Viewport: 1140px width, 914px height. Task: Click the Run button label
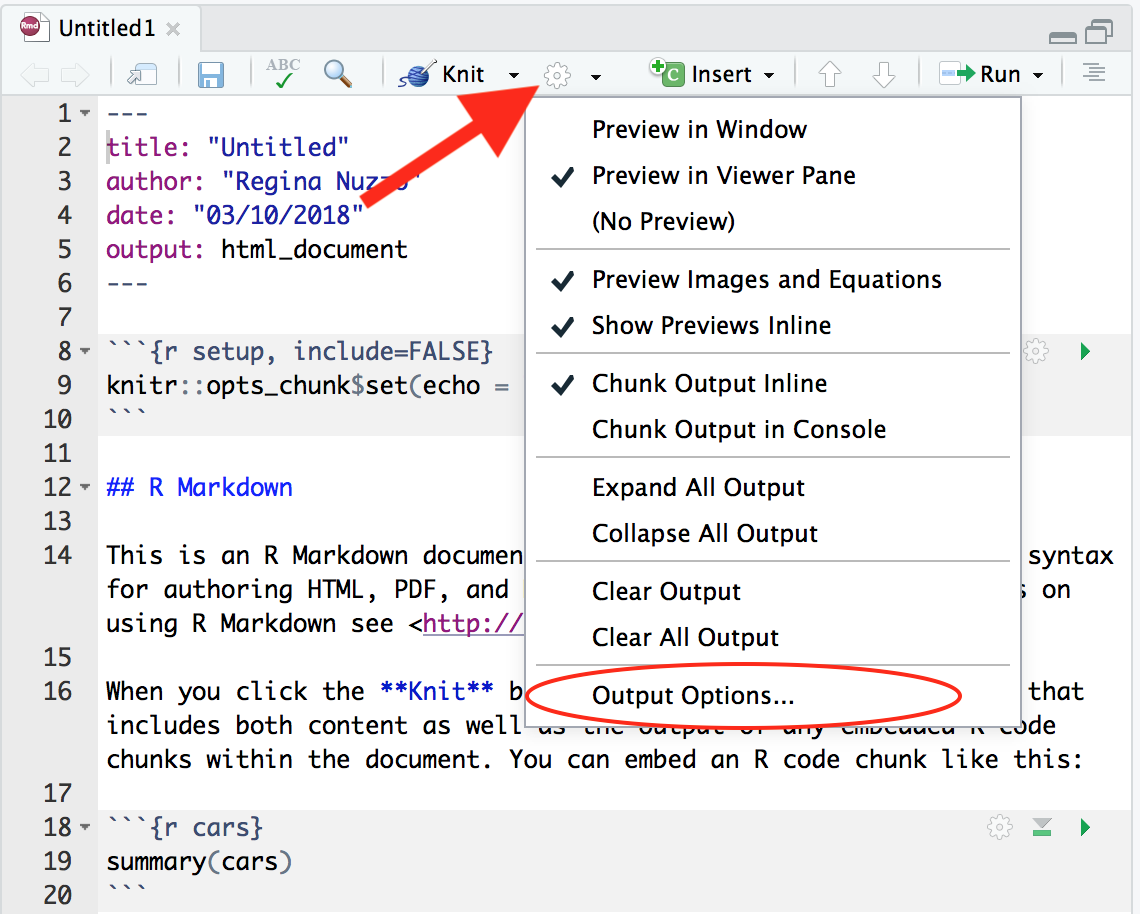click(x=1000, y=74)
